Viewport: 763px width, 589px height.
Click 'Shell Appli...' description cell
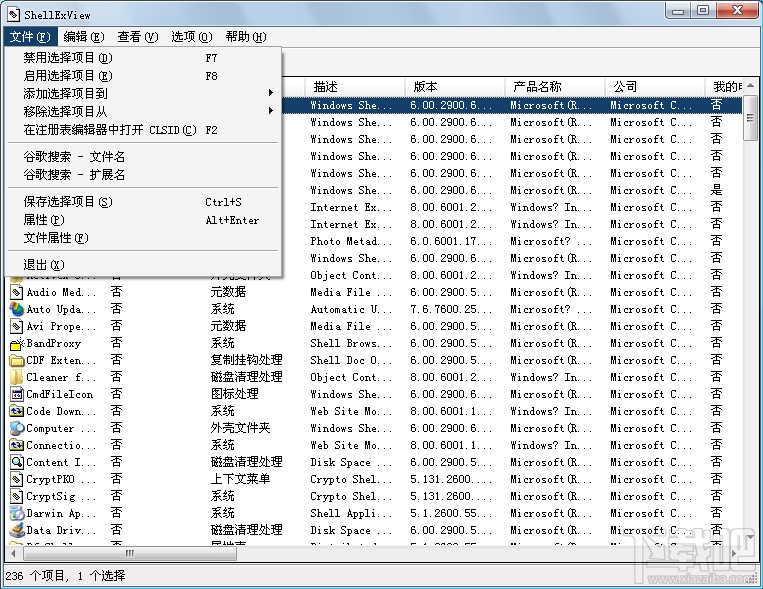[351, 514]
